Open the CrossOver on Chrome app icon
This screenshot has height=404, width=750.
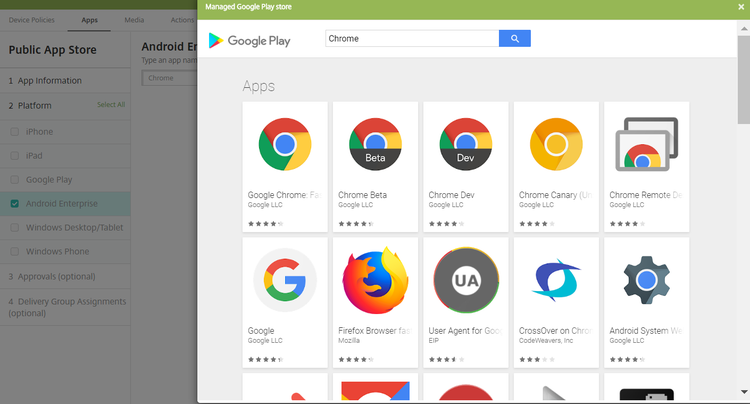point(556,280)
